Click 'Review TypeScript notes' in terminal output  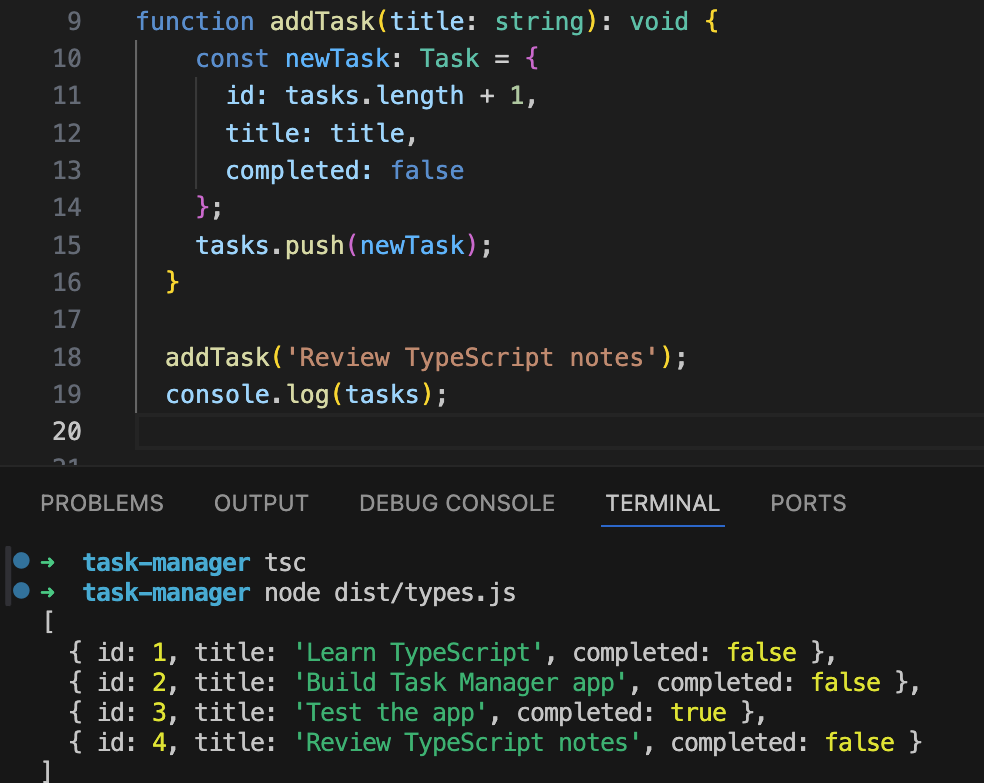(x=467, y=743)
